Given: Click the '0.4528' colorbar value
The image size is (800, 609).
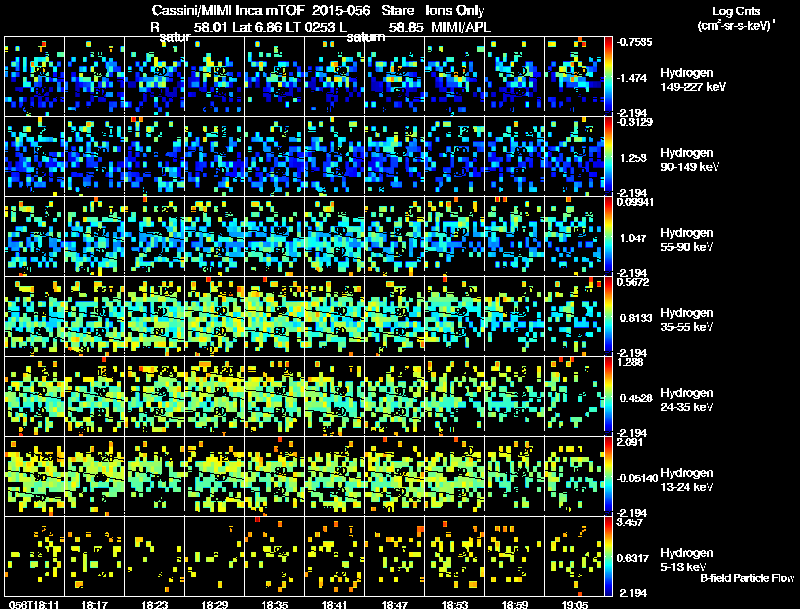Looking at the screenshot, I should coord(636,398).
